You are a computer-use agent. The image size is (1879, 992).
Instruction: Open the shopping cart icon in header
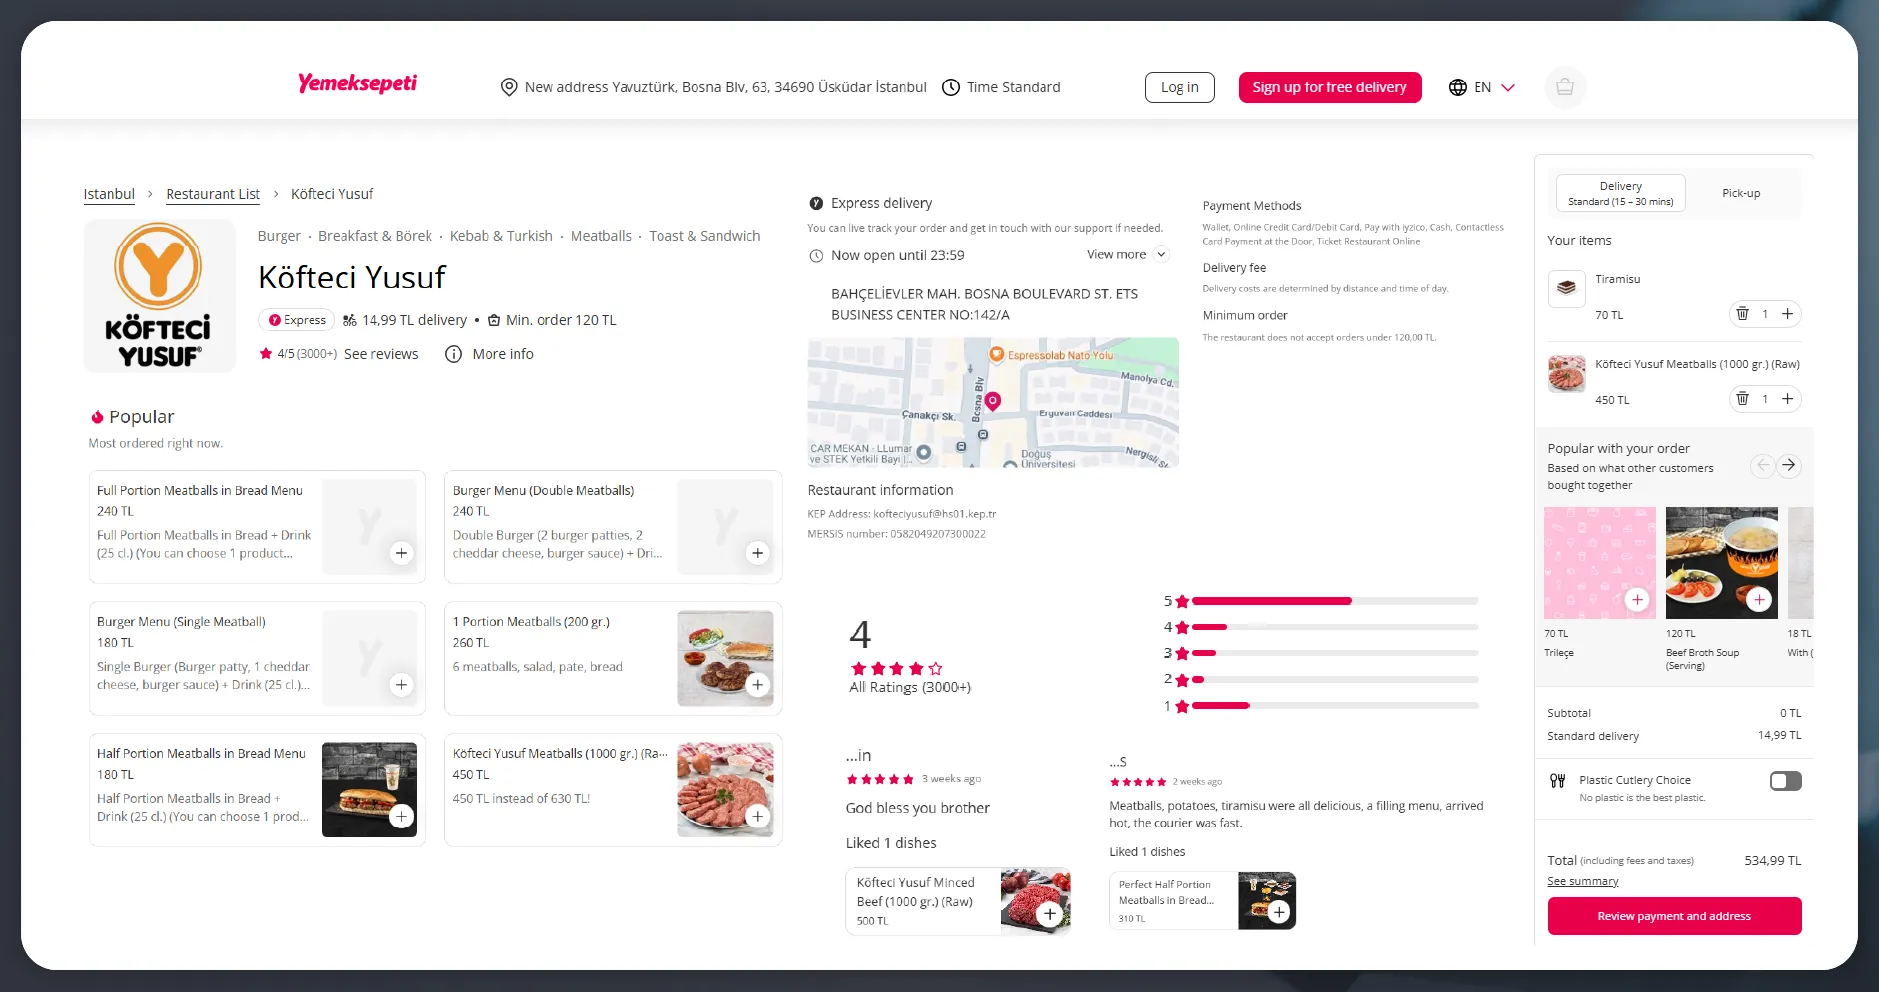click(x=1564, y=87)
